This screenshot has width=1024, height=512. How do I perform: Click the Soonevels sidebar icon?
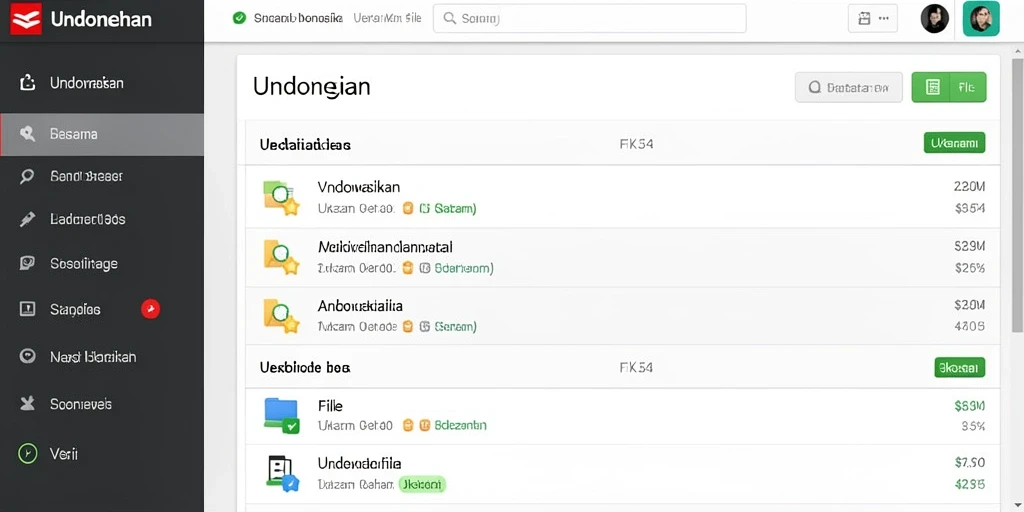click(x=27, y=404)
